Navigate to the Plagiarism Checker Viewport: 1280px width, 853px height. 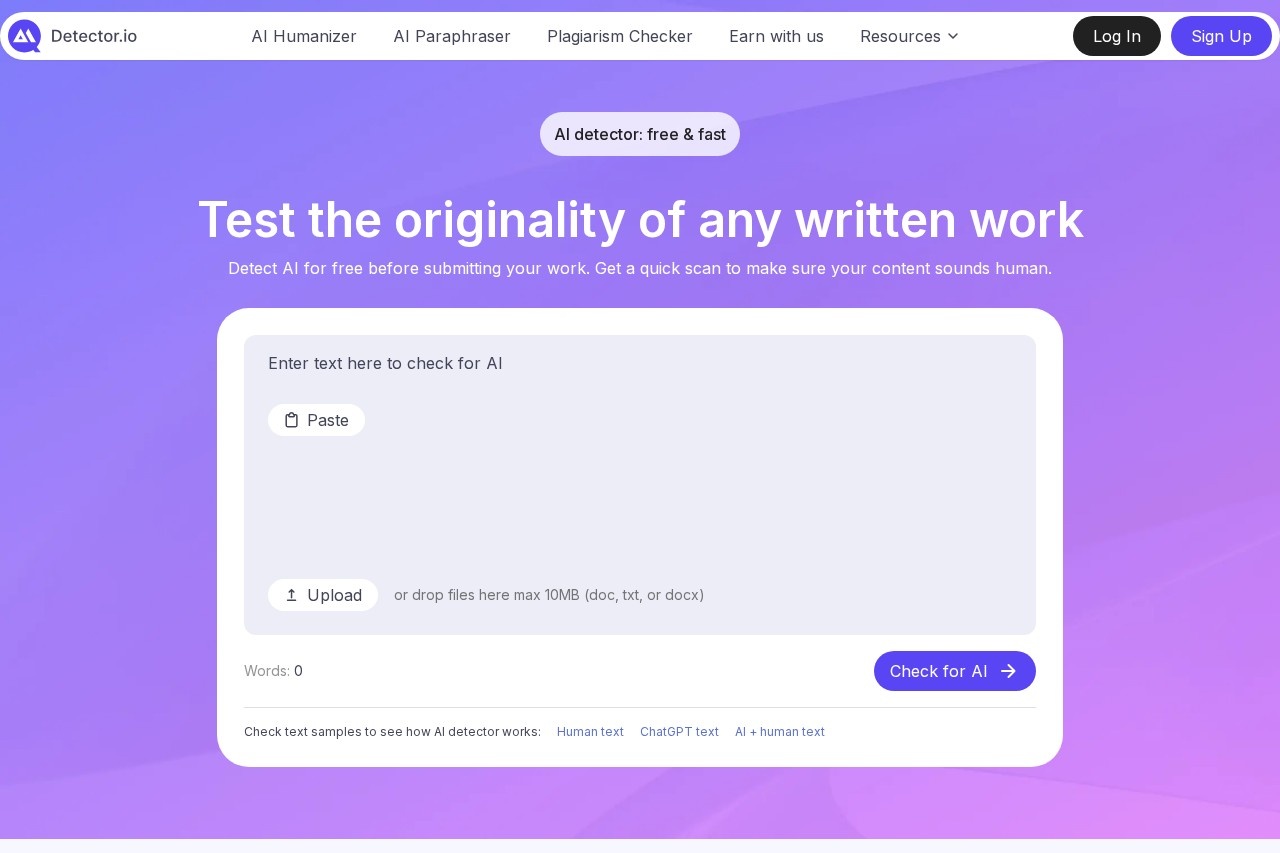pos(620,36)
